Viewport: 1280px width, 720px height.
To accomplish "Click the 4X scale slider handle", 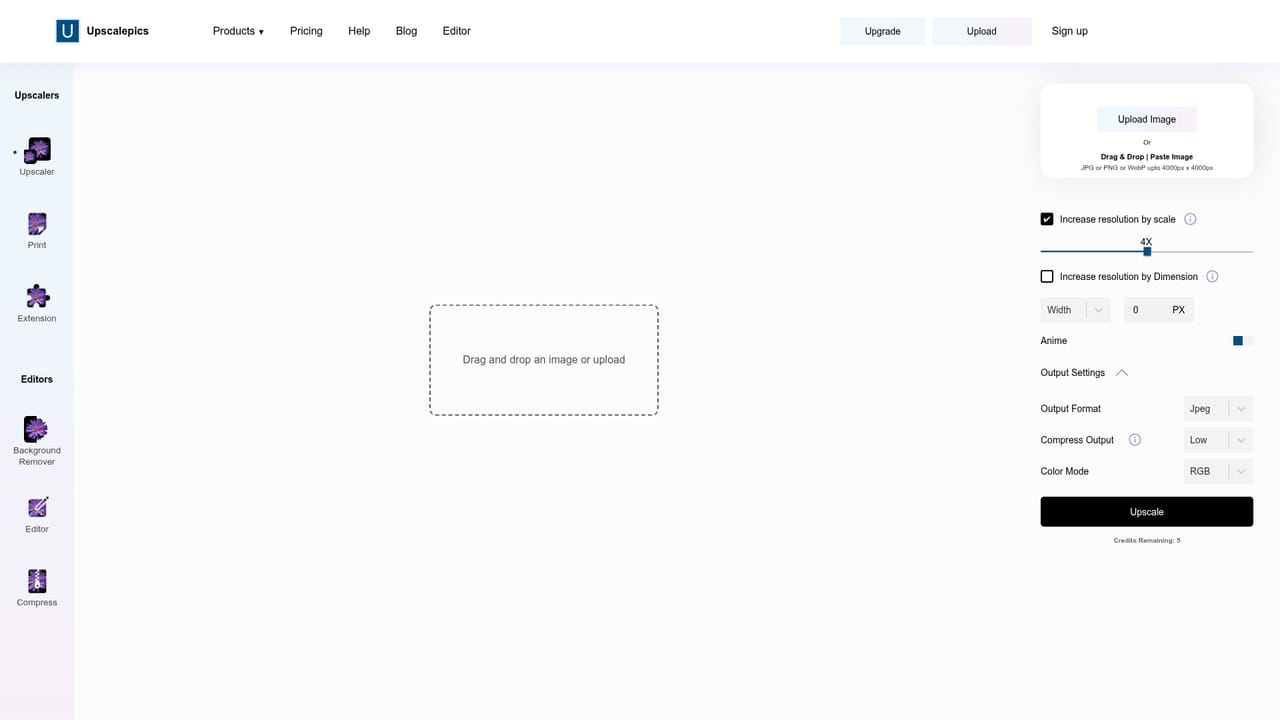I will click(1147, 251).
